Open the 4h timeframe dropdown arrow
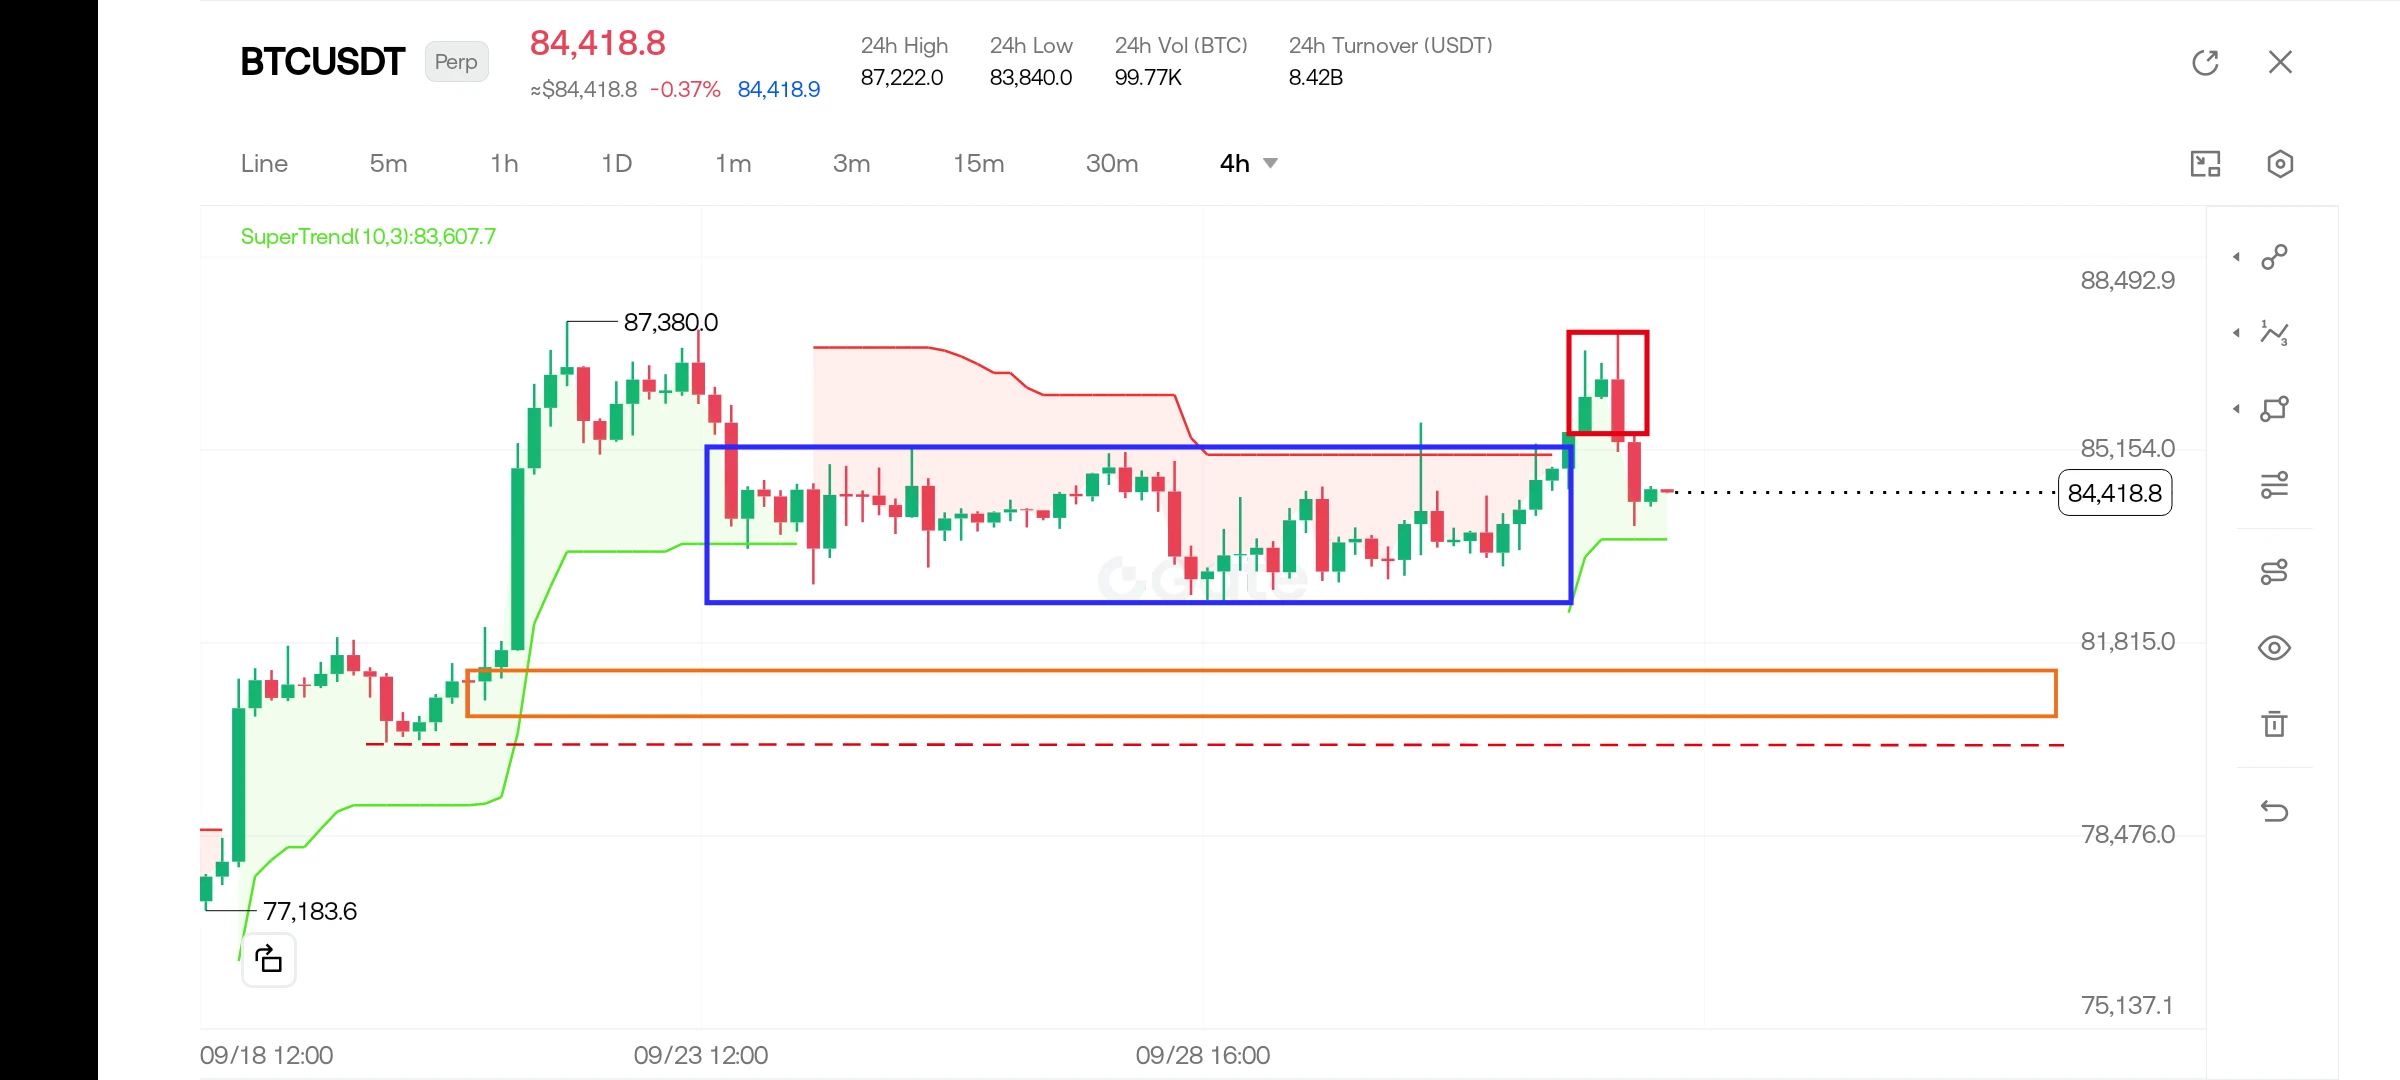The height and width of the screenshot is (1080, 2400). pyautogui.click(x=1271, y=163)
